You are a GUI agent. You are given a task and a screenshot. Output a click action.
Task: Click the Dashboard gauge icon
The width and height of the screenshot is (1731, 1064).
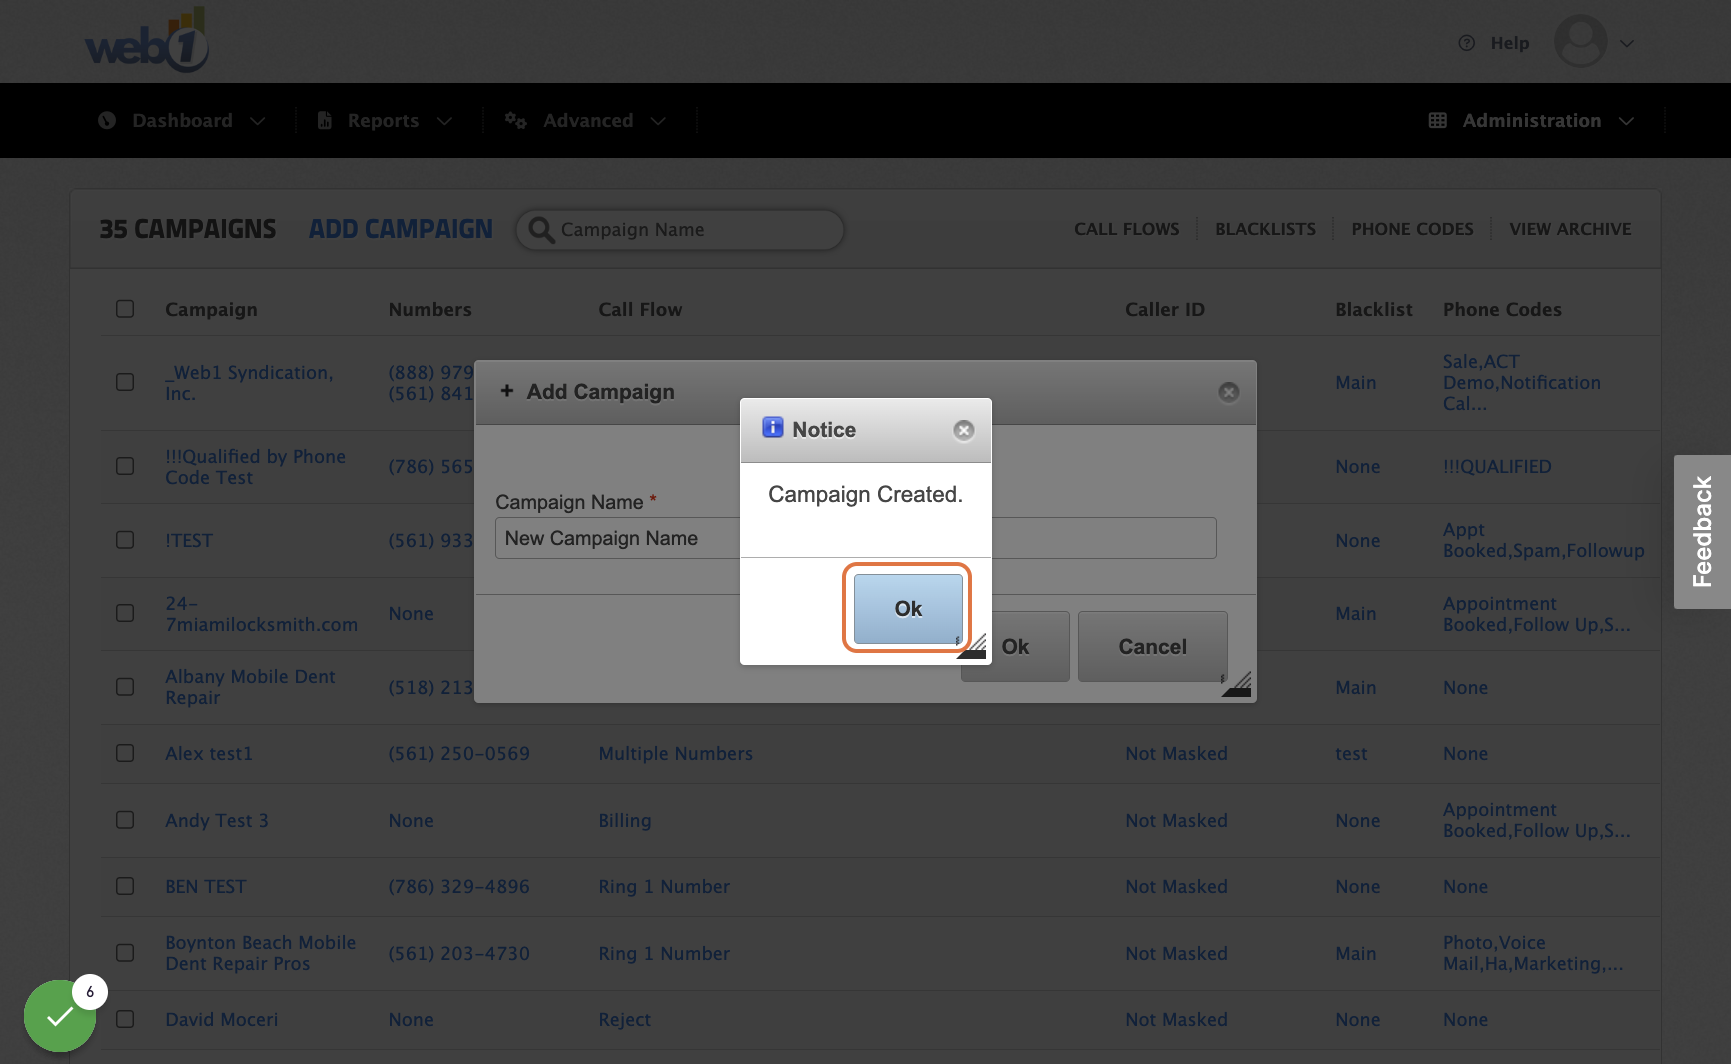pyautogui.click(x=107, y=120)
